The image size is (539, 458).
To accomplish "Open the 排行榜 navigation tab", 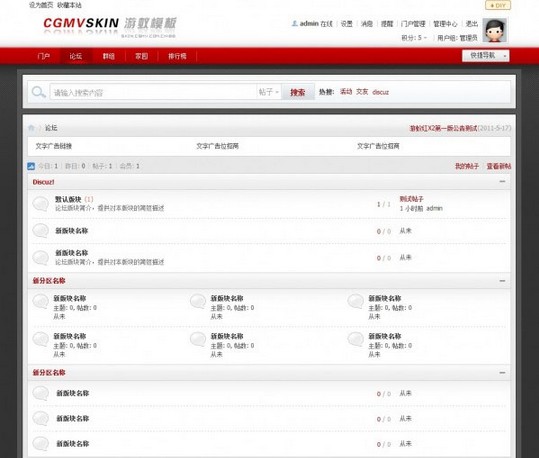I will click(177, 56).
